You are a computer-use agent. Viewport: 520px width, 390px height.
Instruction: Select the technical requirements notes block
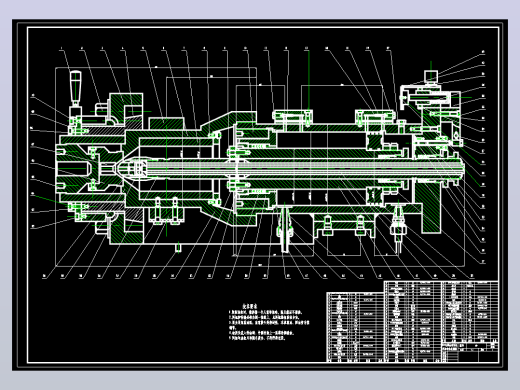[269, 321]
